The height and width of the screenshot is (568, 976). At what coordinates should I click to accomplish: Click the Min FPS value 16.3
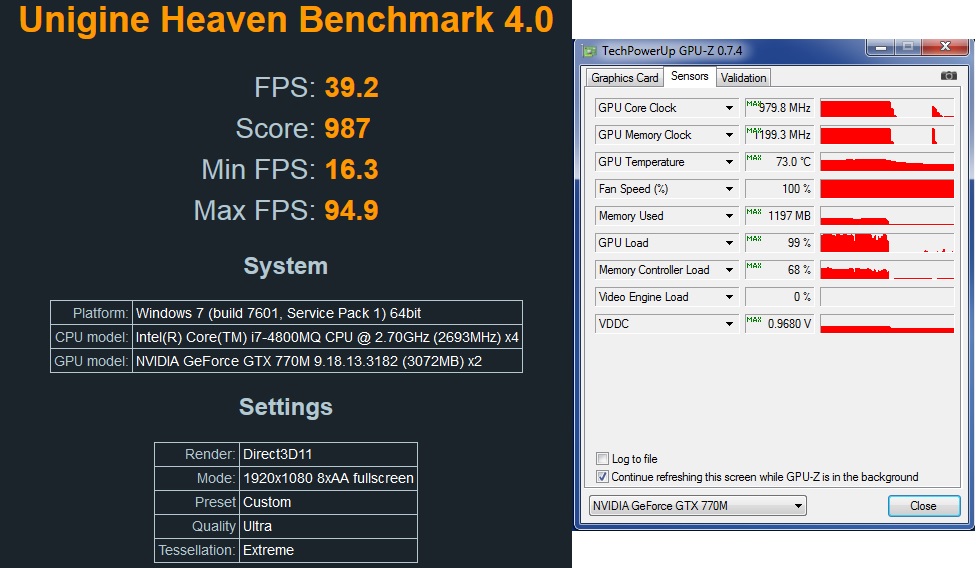352,170
